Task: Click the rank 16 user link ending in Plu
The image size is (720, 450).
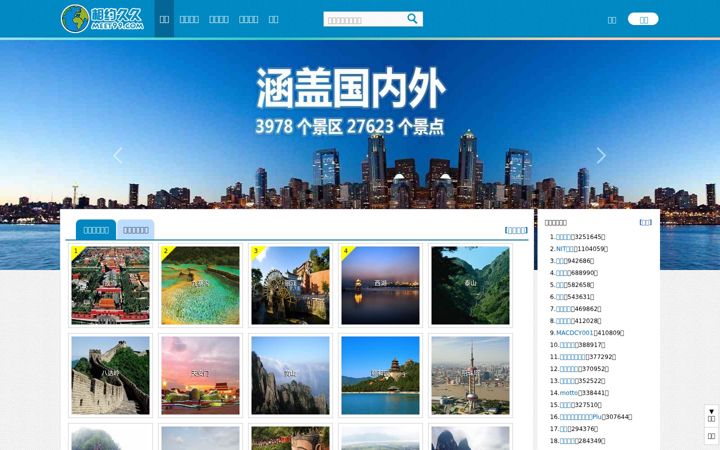Action: 580,416
